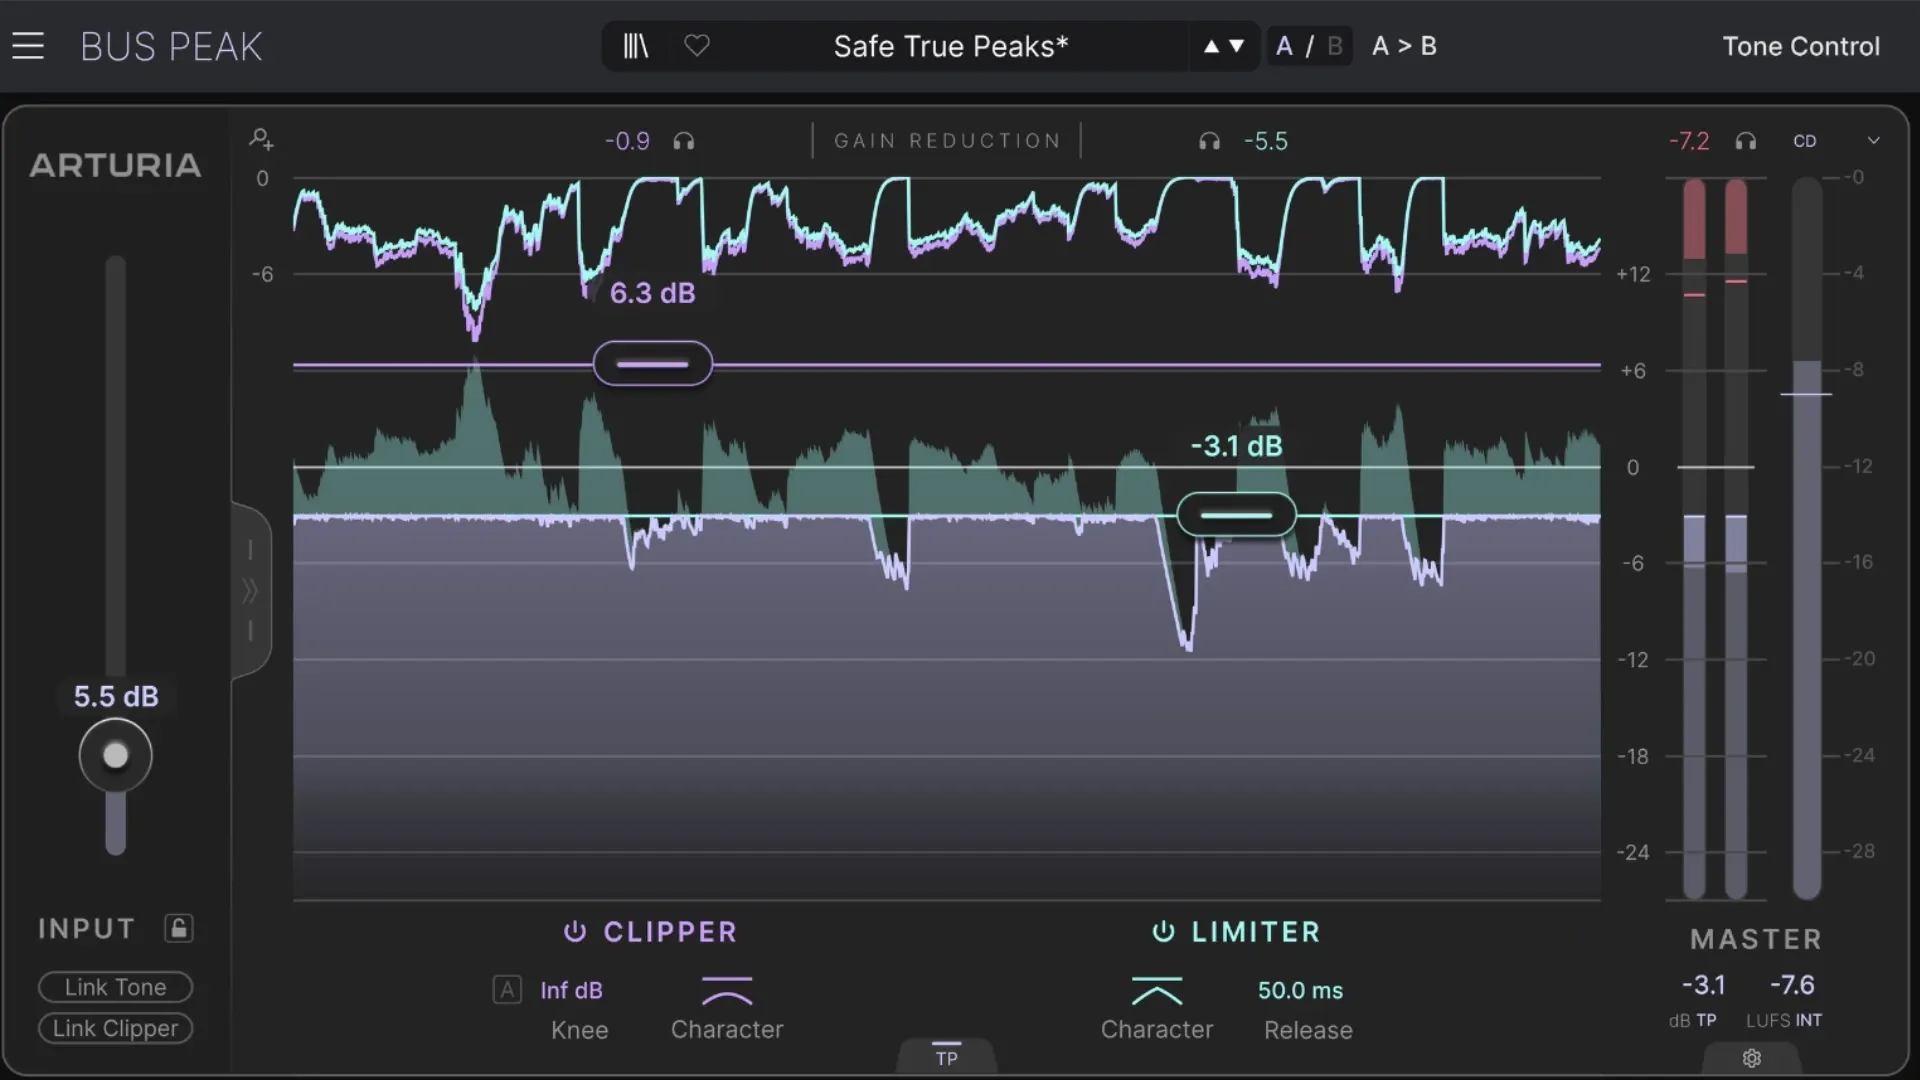Toggle the Limiter power button
Screen dimensions: 1920x1080
(x=1162, y=932)
